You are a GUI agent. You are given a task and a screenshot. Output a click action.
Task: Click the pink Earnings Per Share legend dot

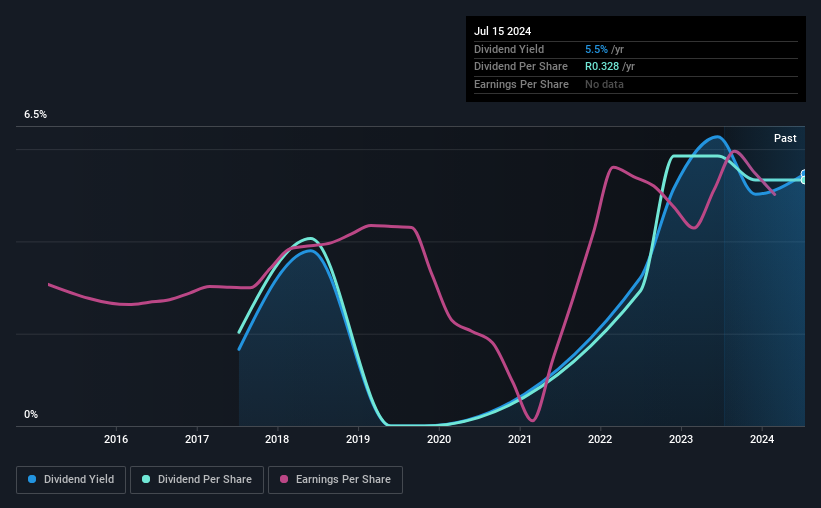[x=284, y=479]
